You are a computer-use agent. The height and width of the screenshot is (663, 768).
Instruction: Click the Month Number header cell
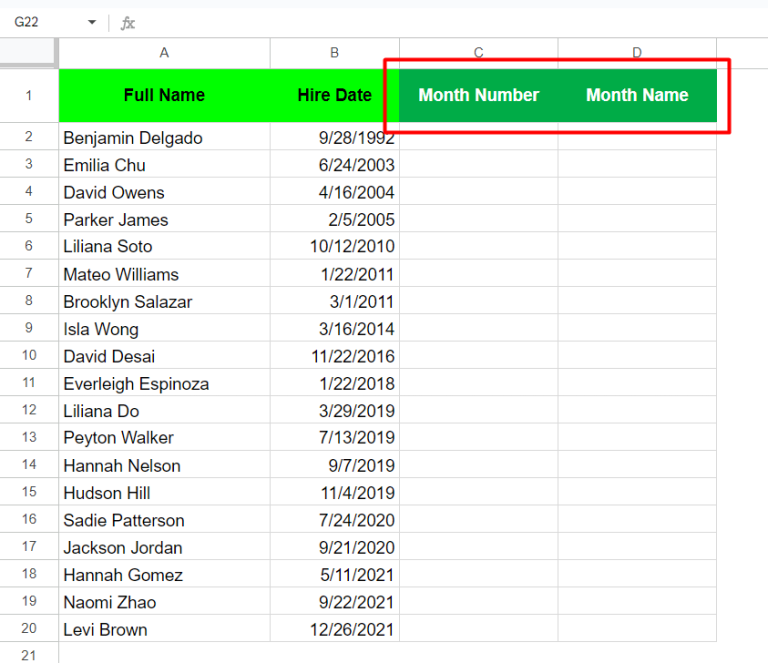479,95
